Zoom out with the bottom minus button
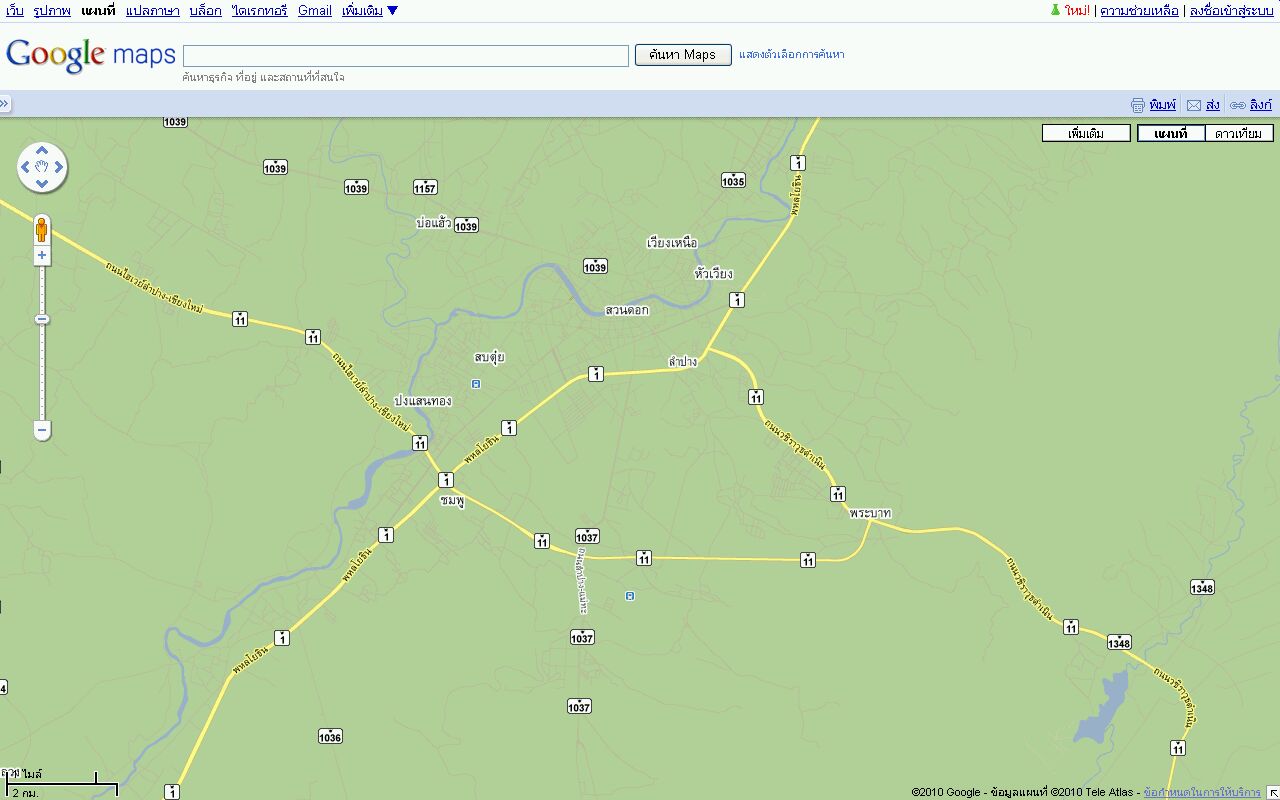 (42, 431)
